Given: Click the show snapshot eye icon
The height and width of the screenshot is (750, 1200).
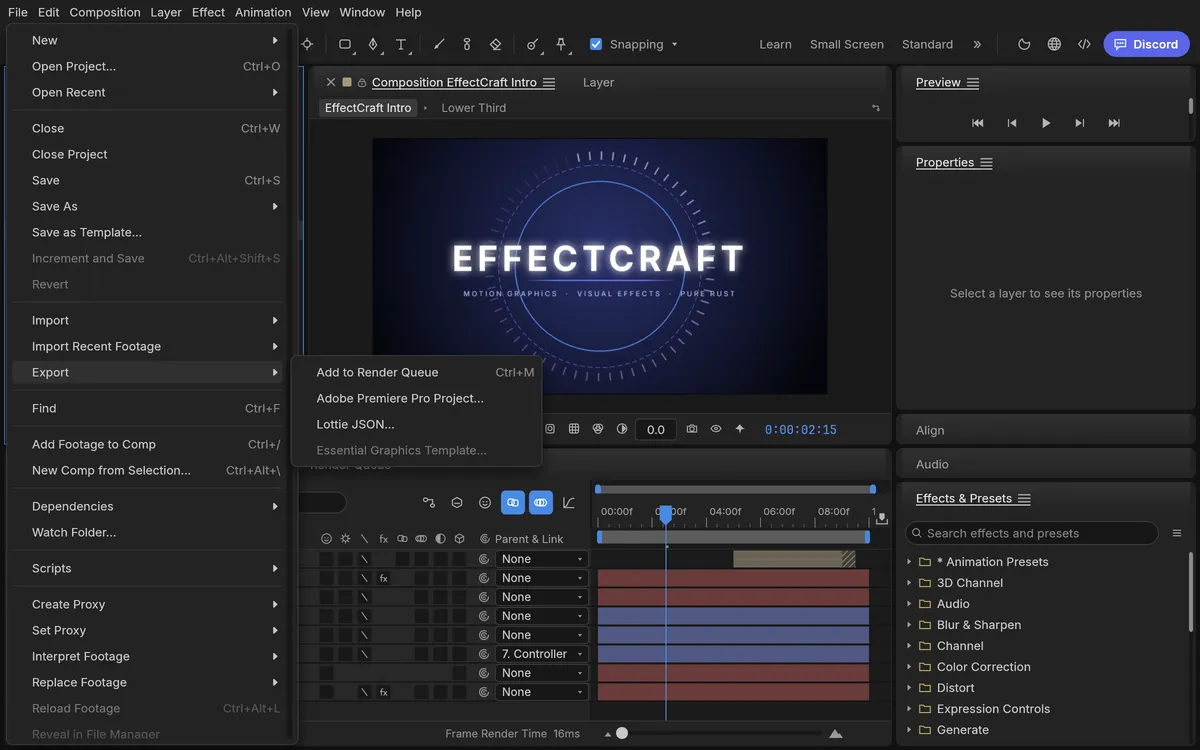Looking at the screenshot, I should pos(716,429).
